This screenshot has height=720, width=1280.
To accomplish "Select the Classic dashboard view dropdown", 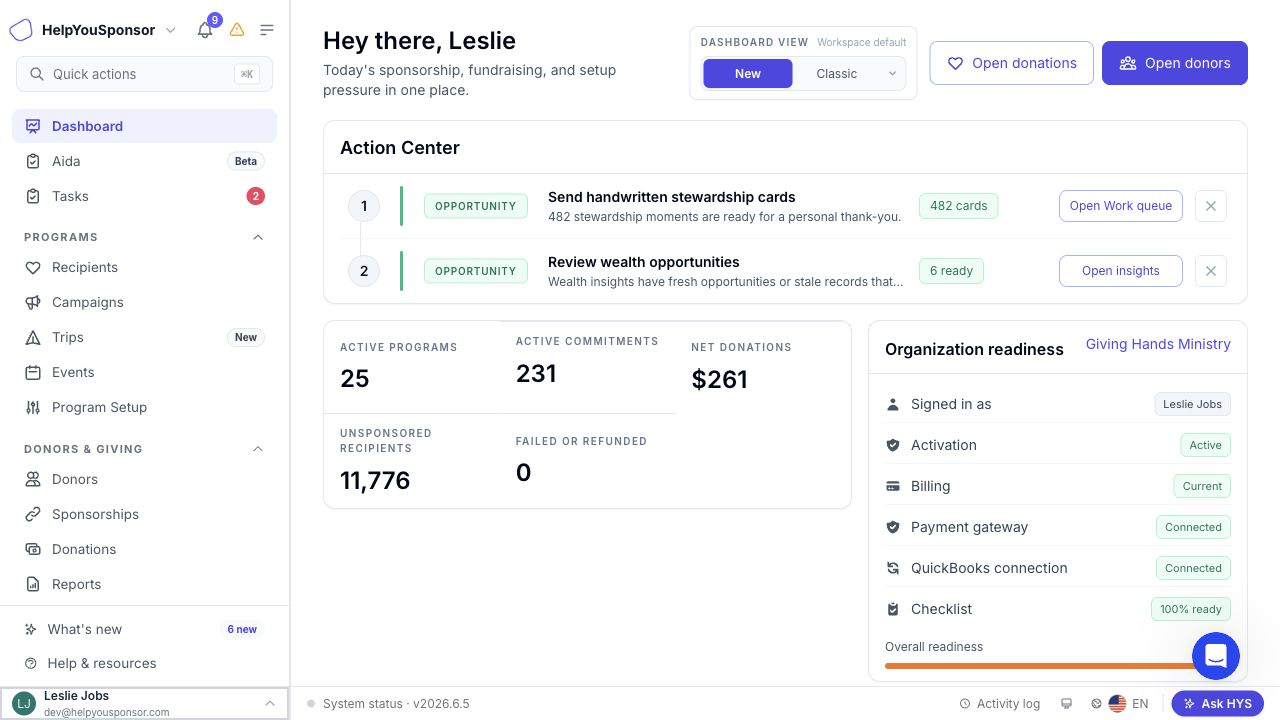I will (x=850, y=73).
